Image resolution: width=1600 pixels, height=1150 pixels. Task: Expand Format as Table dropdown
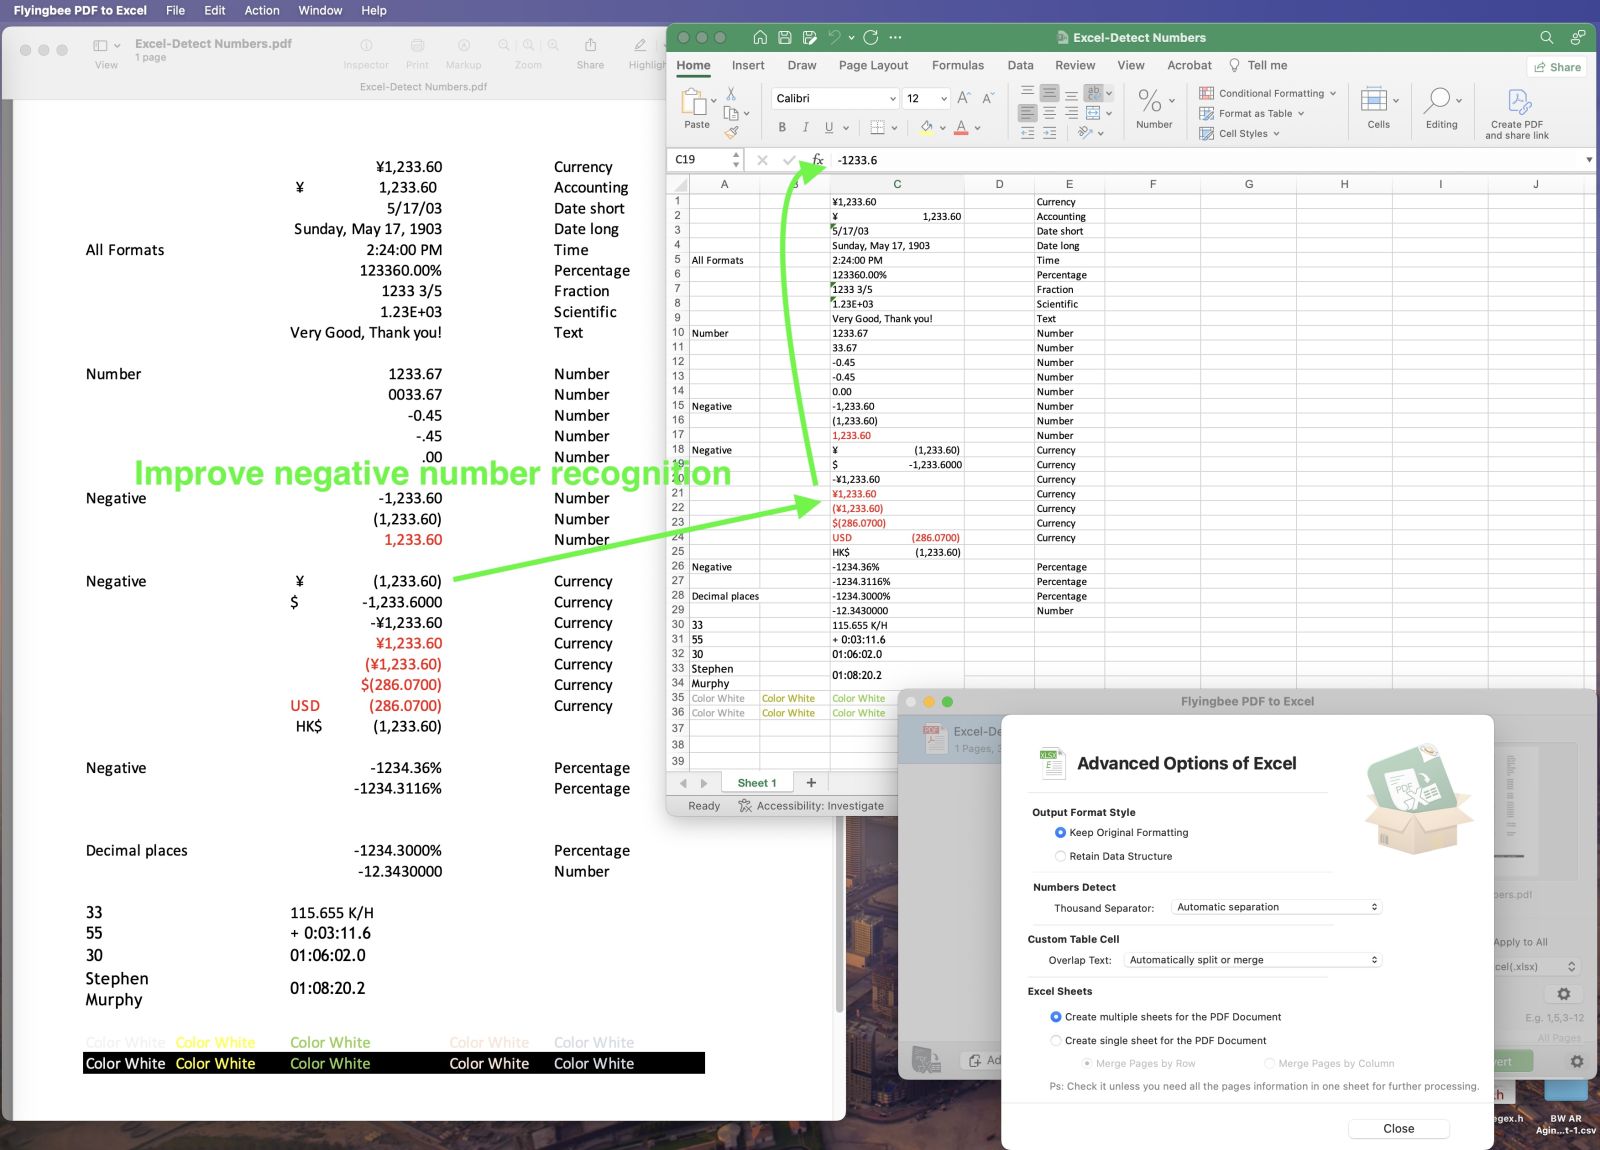[x=1301, y=113]
